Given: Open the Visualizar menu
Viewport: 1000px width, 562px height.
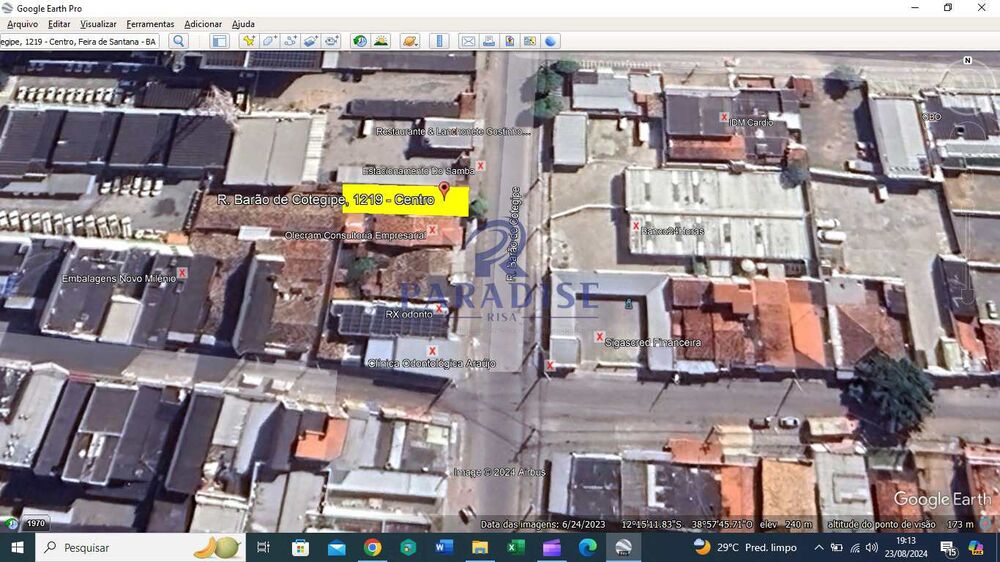Looking at the screenshot, I should (98, 24).
